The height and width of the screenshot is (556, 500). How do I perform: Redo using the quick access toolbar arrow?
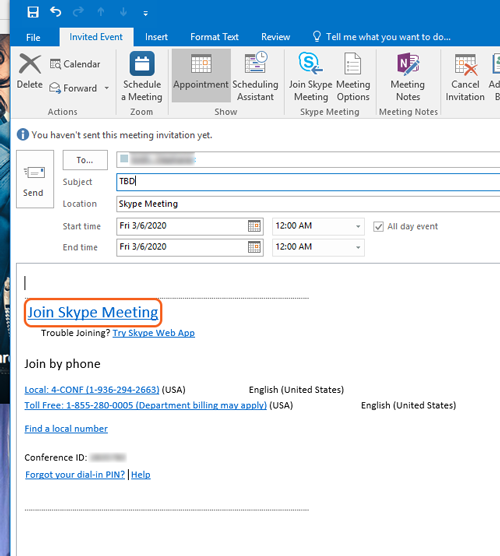click(x=78, y=12)
